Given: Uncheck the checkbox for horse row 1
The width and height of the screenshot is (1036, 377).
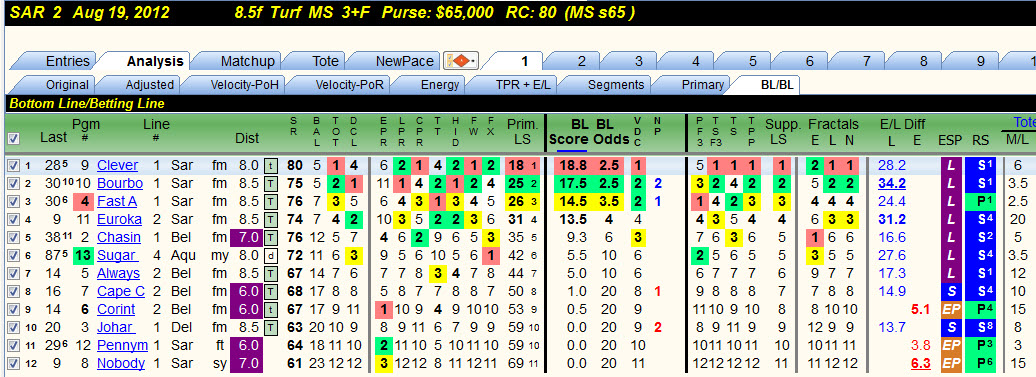Looking at the screenshot, I should 13,165.
